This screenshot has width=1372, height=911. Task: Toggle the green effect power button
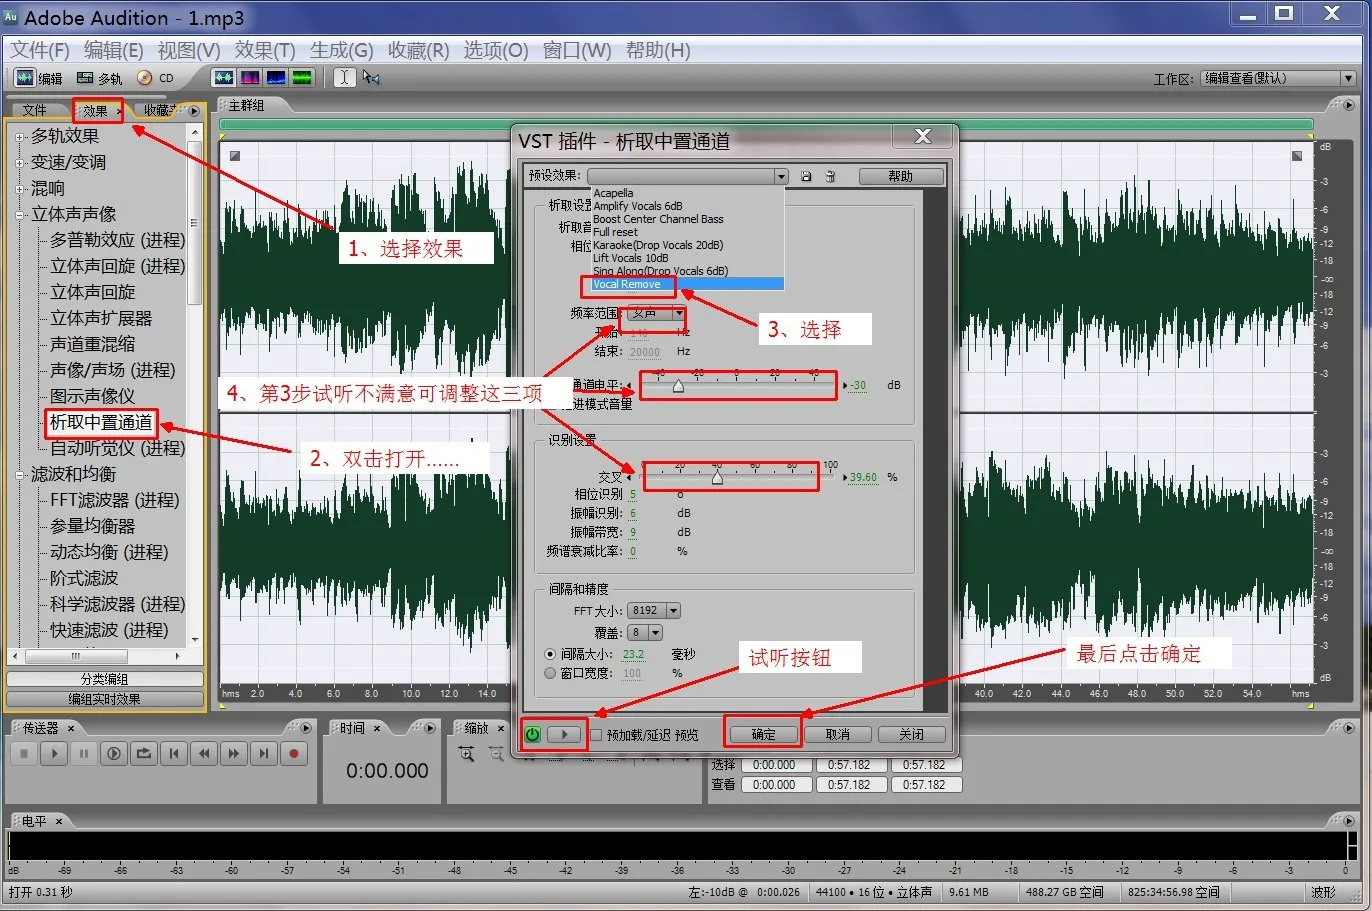pos(533,735)
